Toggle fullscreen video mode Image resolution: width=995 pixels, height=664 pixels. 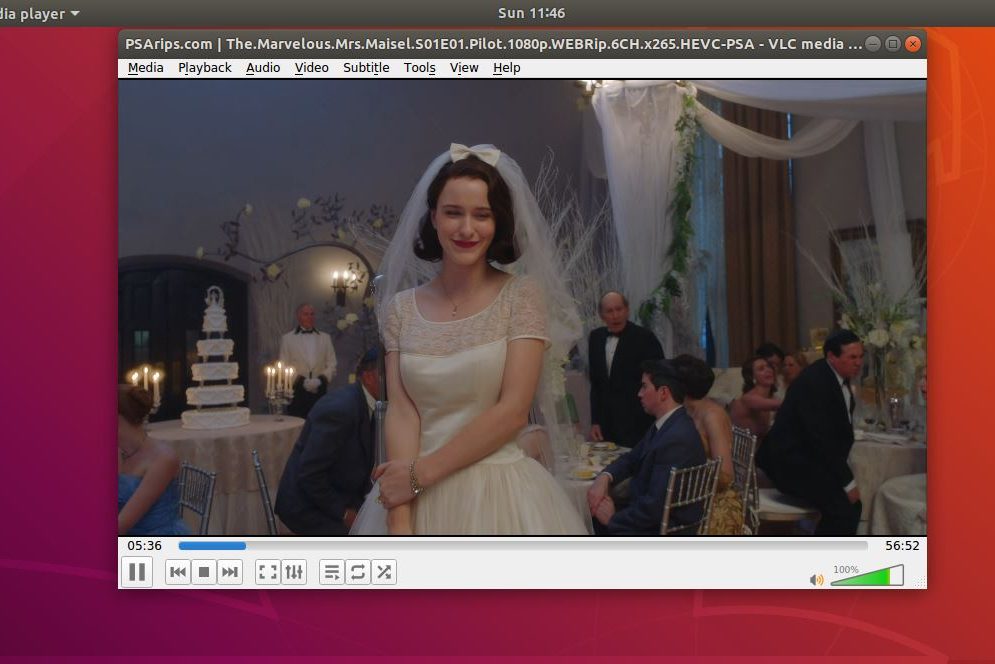[x=267, y=572]
